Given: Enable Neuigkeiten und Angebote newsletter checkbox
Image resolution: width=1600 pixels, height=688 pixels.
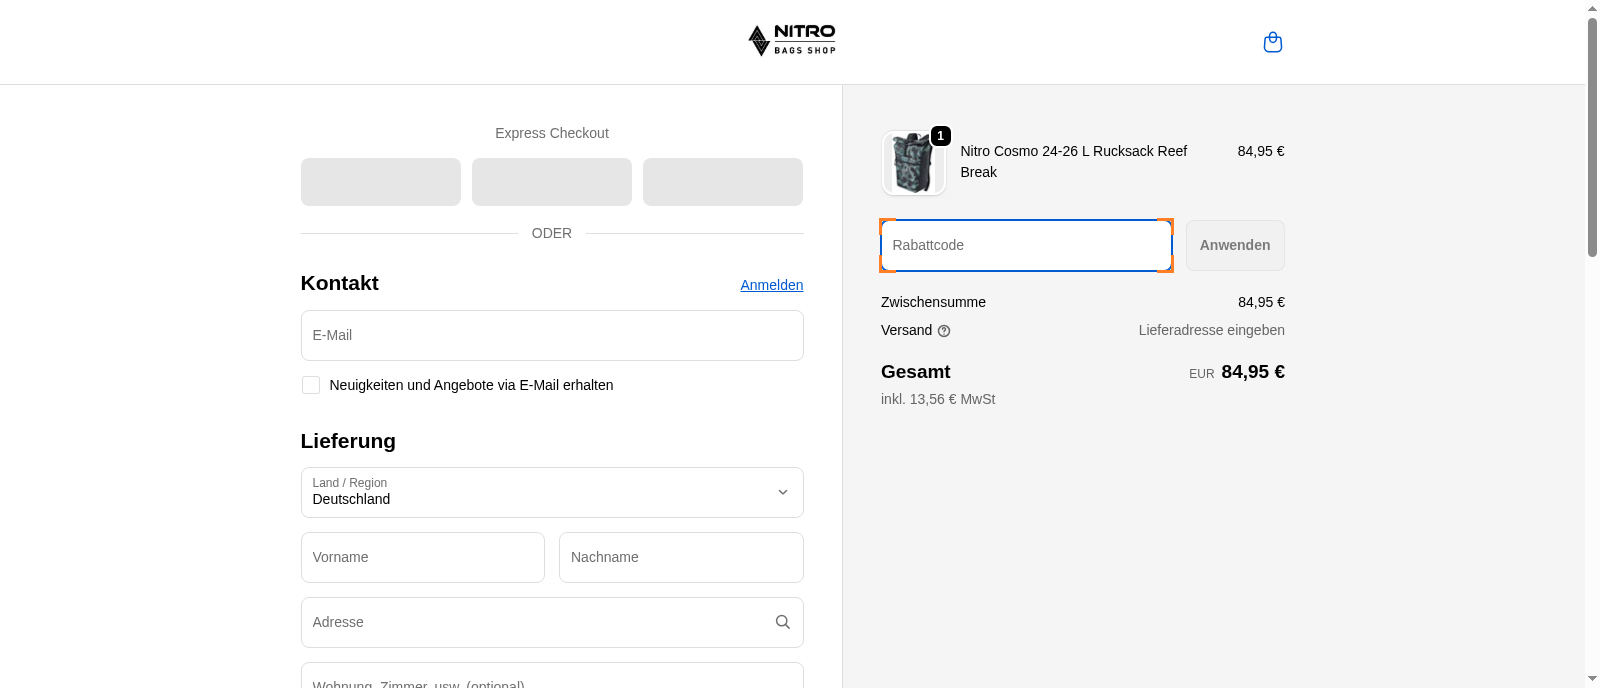Looking at the screenshot, I should click(311, 385).
